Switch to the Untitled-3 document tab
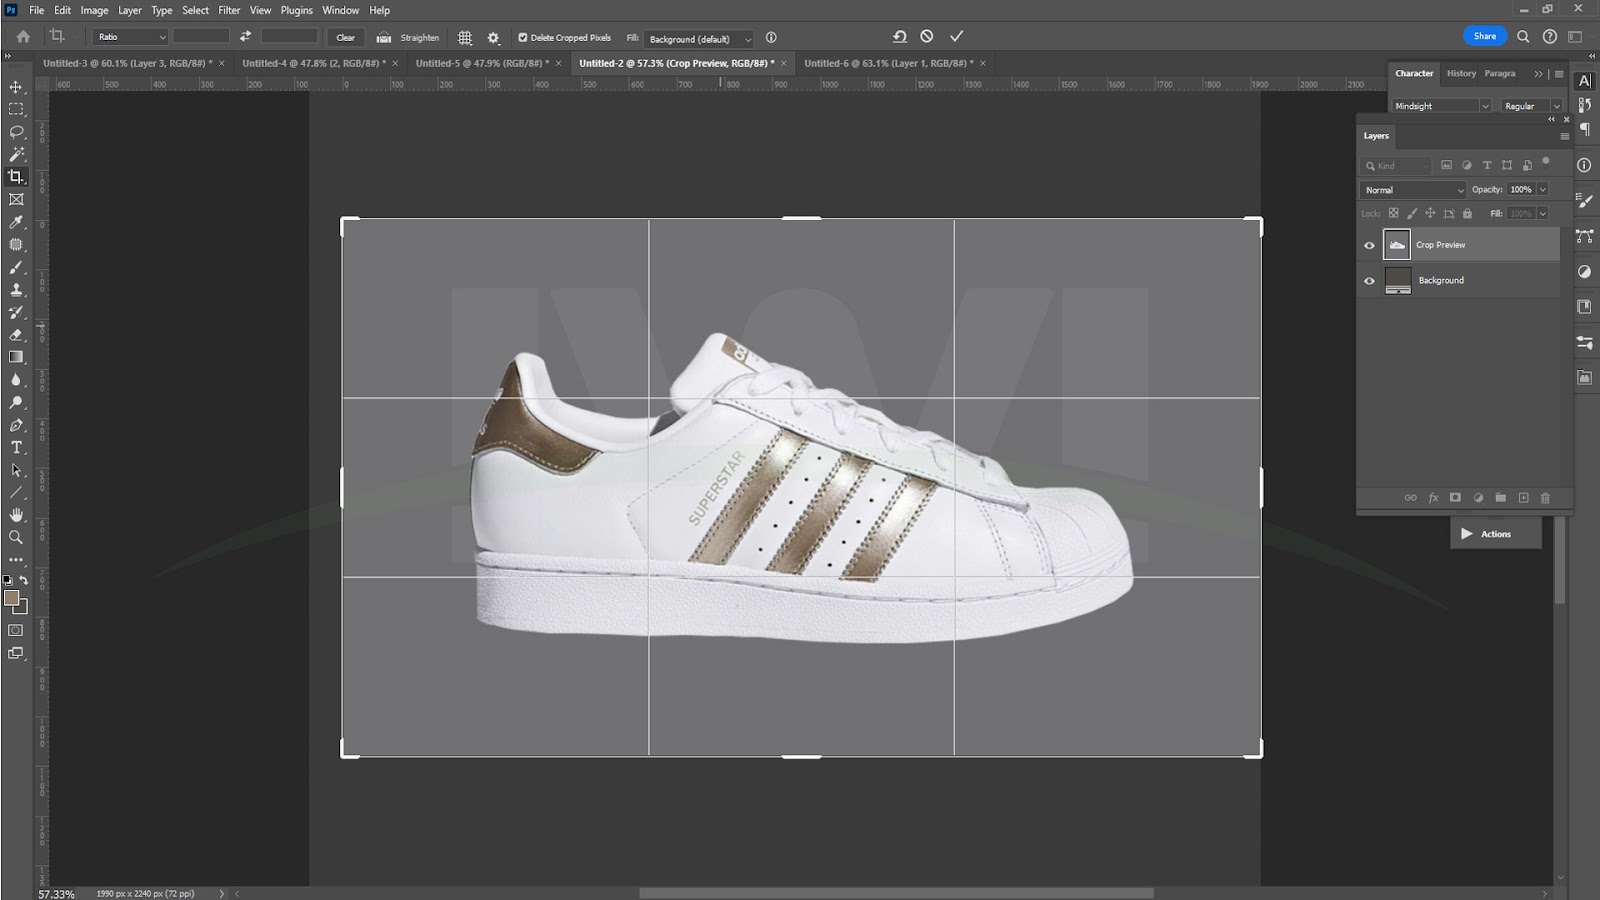The height and width of the screenshot is (900, 1600). point(128,63)
